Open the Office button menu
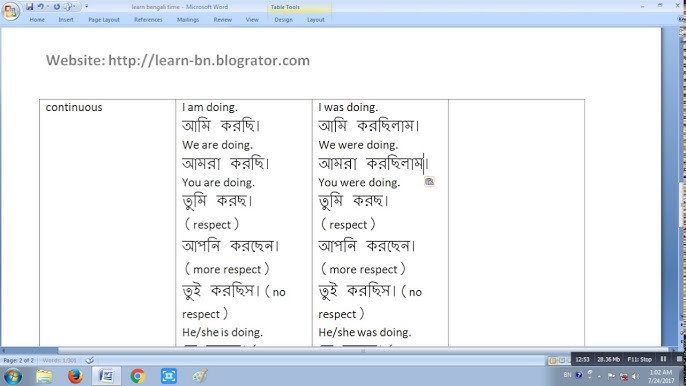Screen dimensions: 686x386 10,11
